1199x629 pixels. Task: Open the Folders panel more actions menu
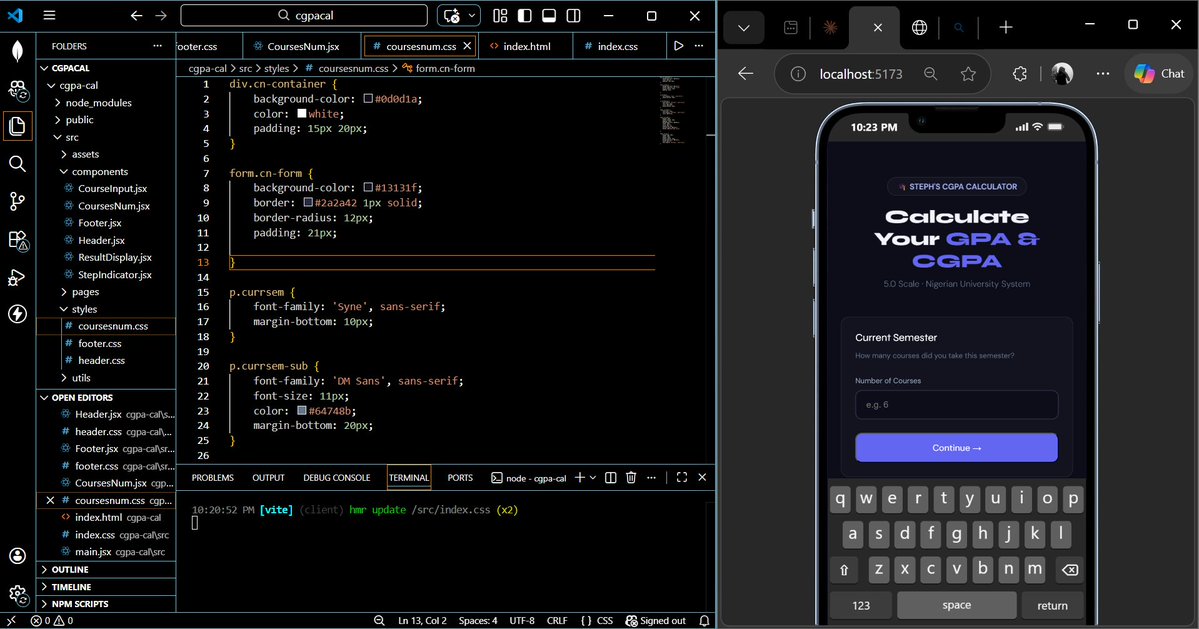click(158, 46)
